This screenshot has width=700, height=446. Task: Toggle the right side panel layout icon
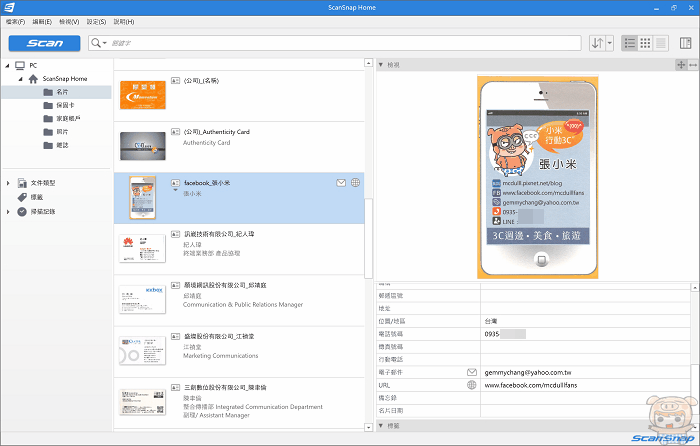[686, 43]
